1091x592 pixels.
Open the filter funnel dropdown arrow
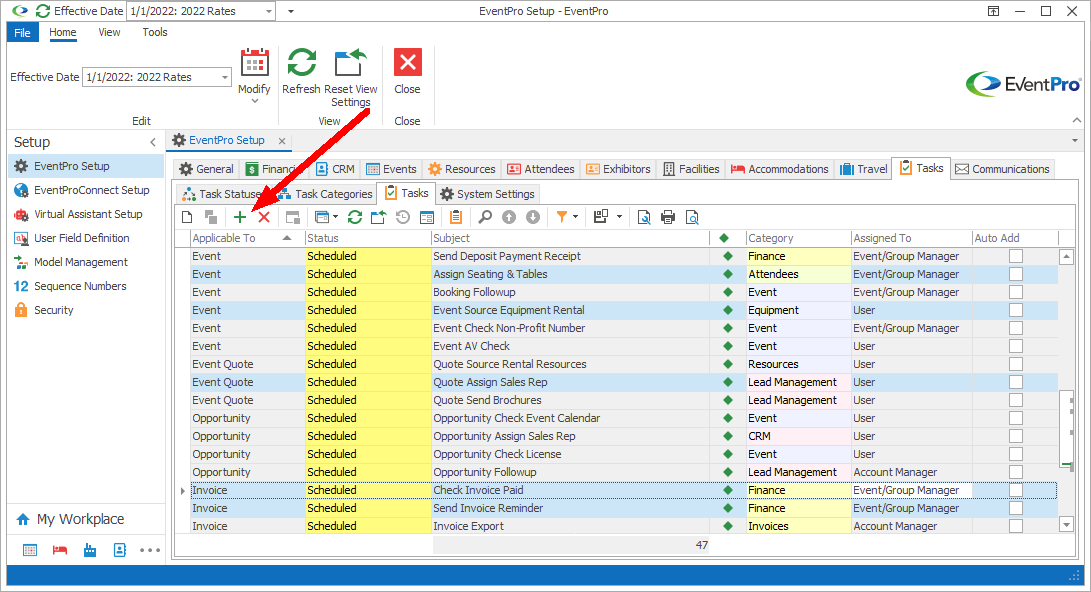pyautogui.click(x=575, y=217)
